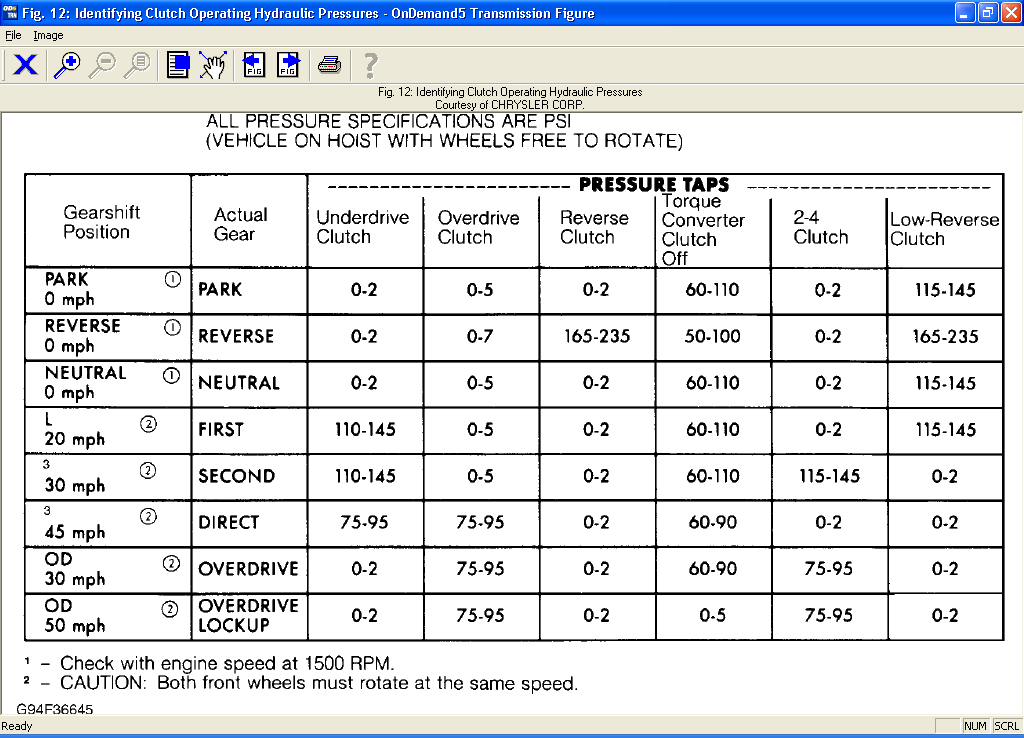Click the '3 30 mph' gearshift cell

pyautogui.click(x=108, y=477)
